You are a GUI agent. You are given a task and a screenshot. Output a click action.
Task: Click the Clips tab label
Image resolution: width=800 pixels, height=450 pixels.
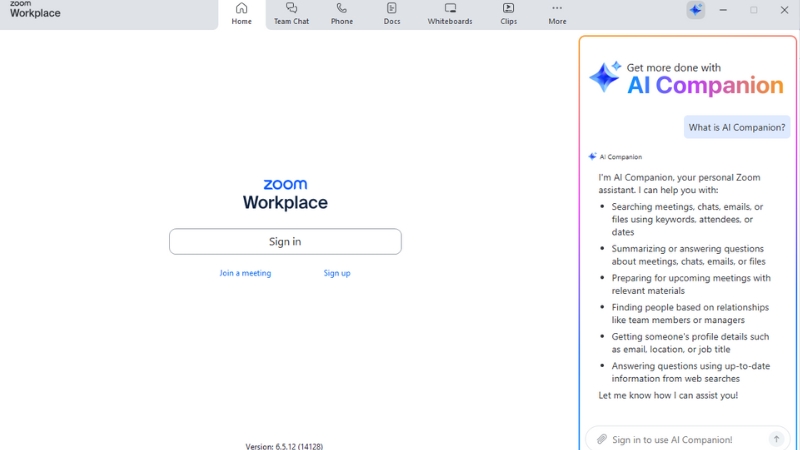coord(508,21)
